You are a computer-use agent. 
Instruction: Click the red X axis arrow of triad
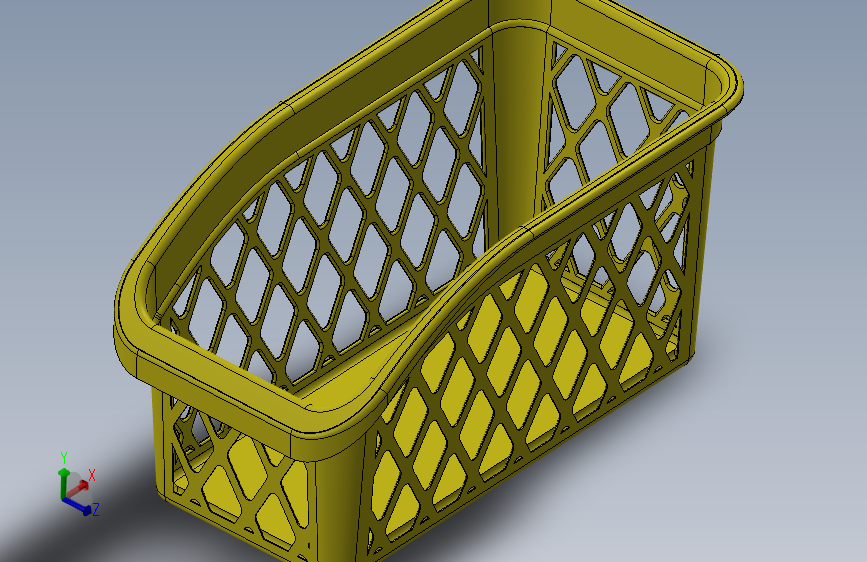(79, 488)
